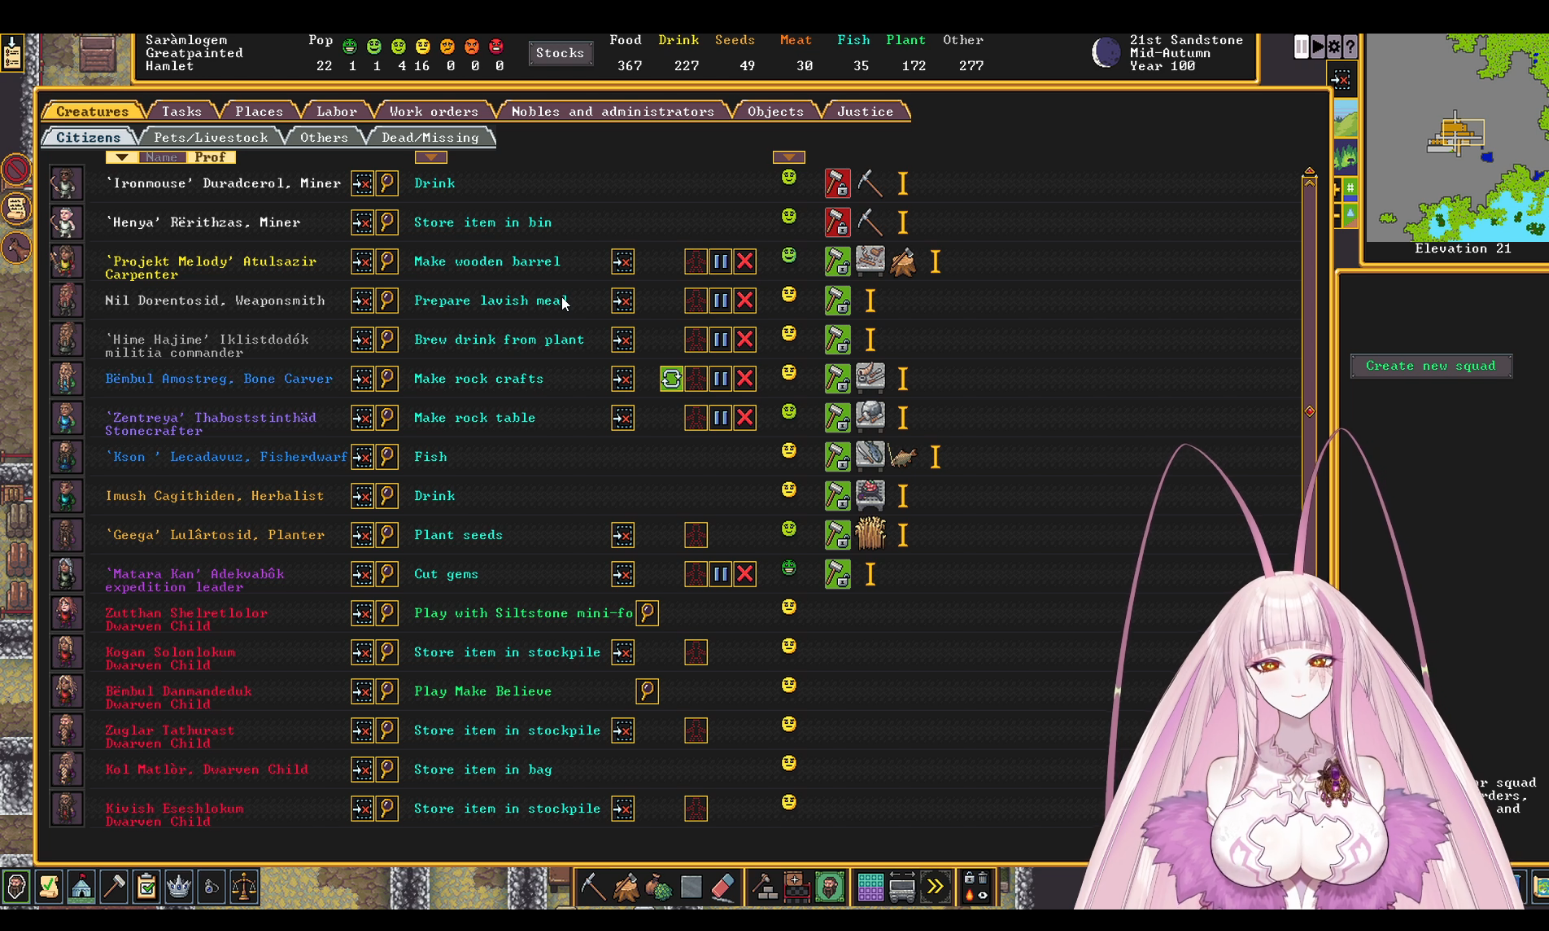Click the sort arrow above the job column
The height and width of the screenshot is (931, 1549).
pyautogui.click(x=431, y=157)
